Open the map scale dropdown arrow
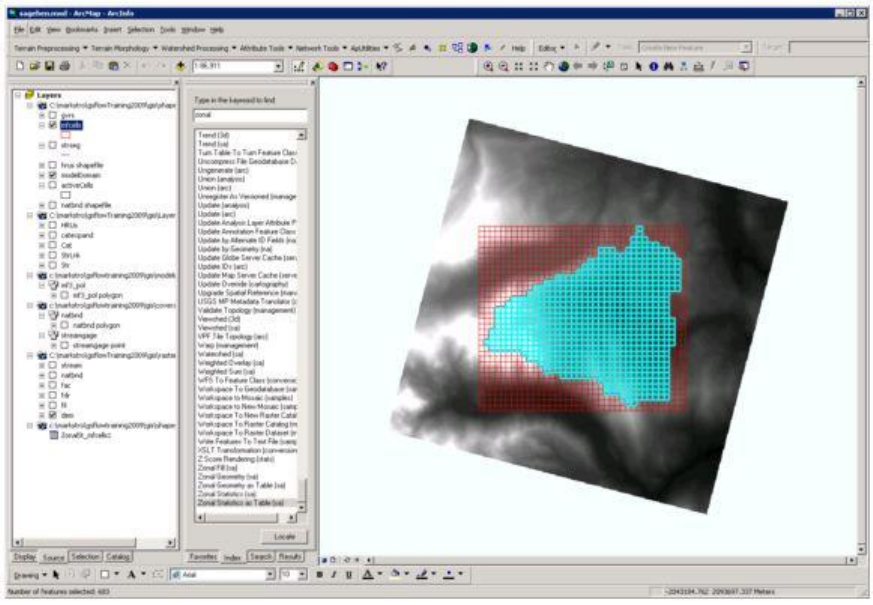Image resolution: width=873 pixels, height=605 pixels. 278,67
